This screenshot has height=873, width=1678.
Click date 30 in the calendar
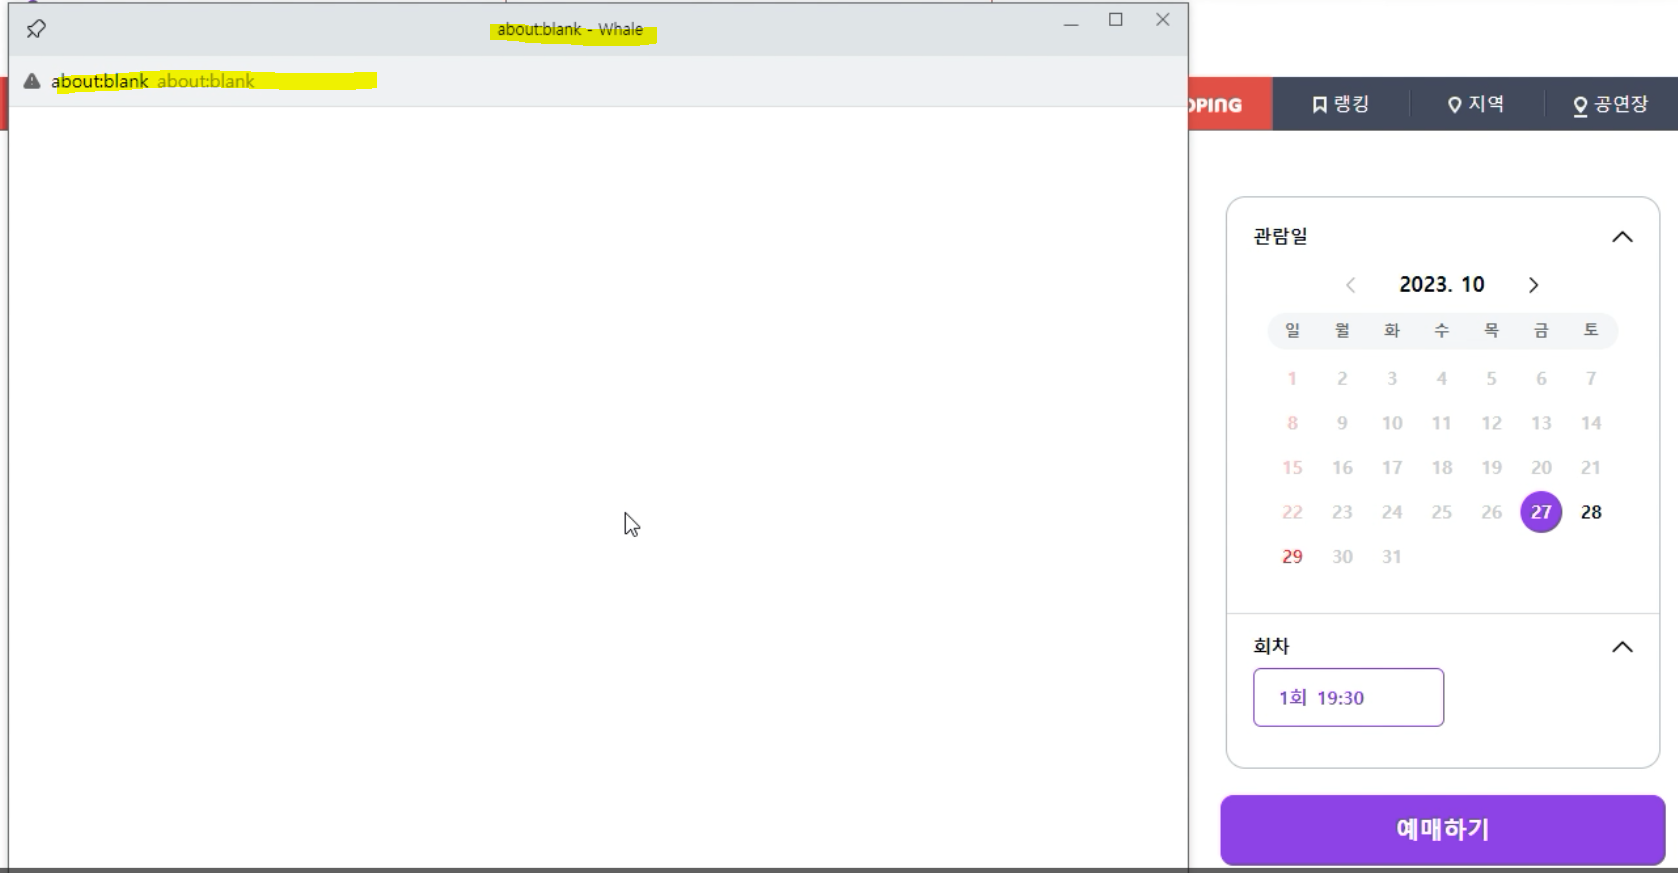[x=1342, y=557]
